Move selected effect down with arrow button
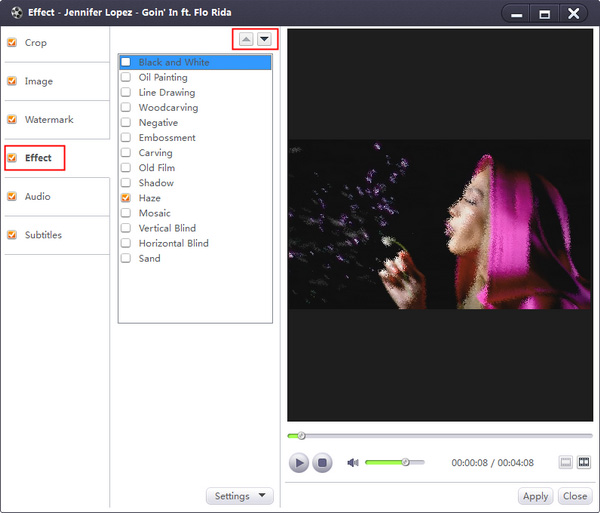 pos(264,39)
